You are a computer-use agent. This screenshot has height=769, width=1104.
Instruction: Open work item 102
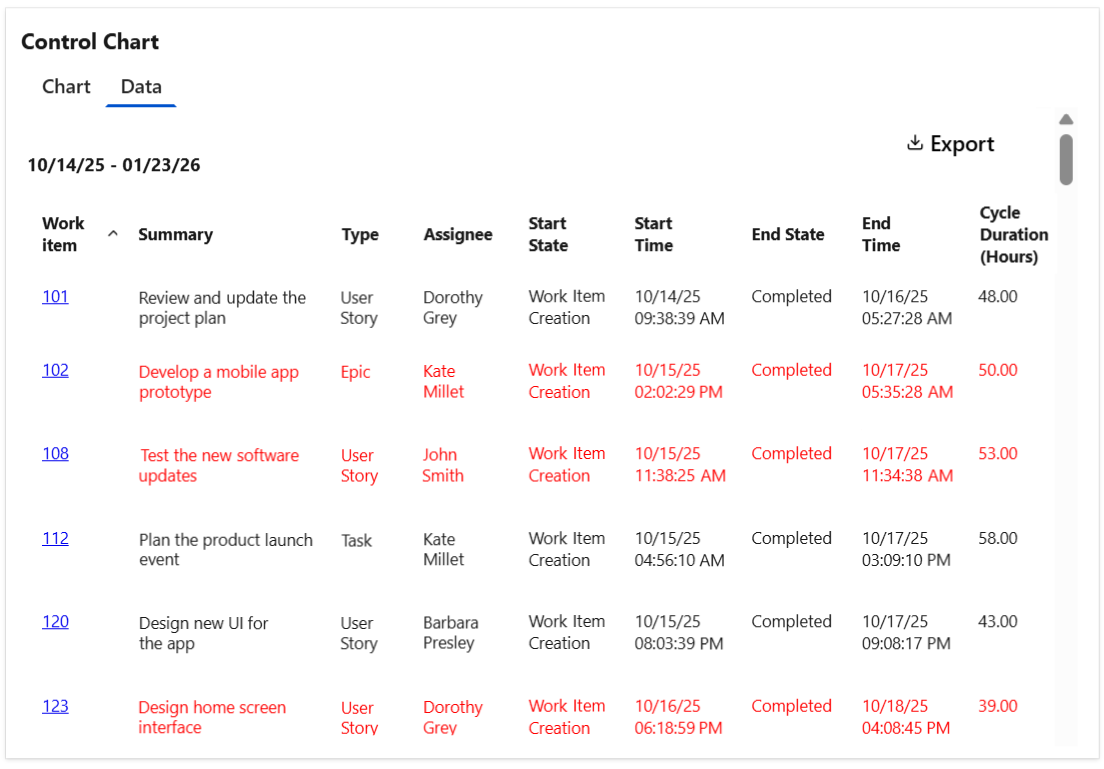[54, 370]
